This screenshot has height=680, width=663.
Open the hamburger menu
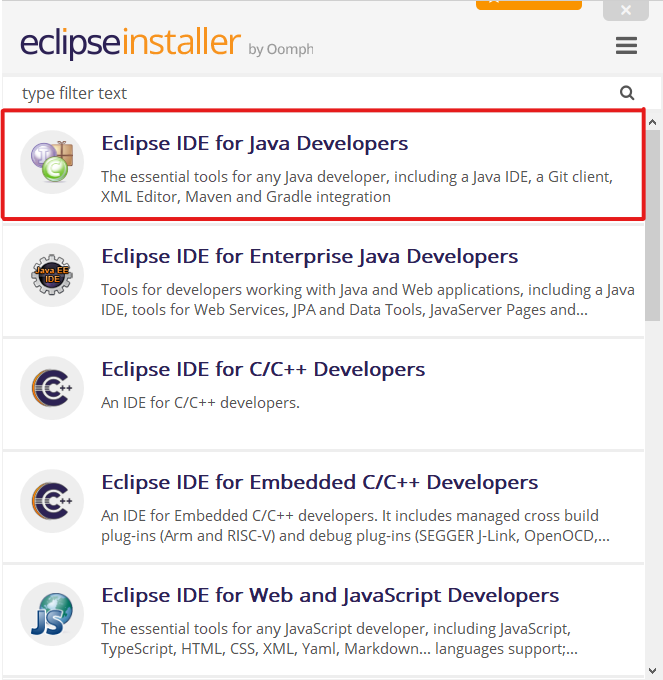[626, 46]
